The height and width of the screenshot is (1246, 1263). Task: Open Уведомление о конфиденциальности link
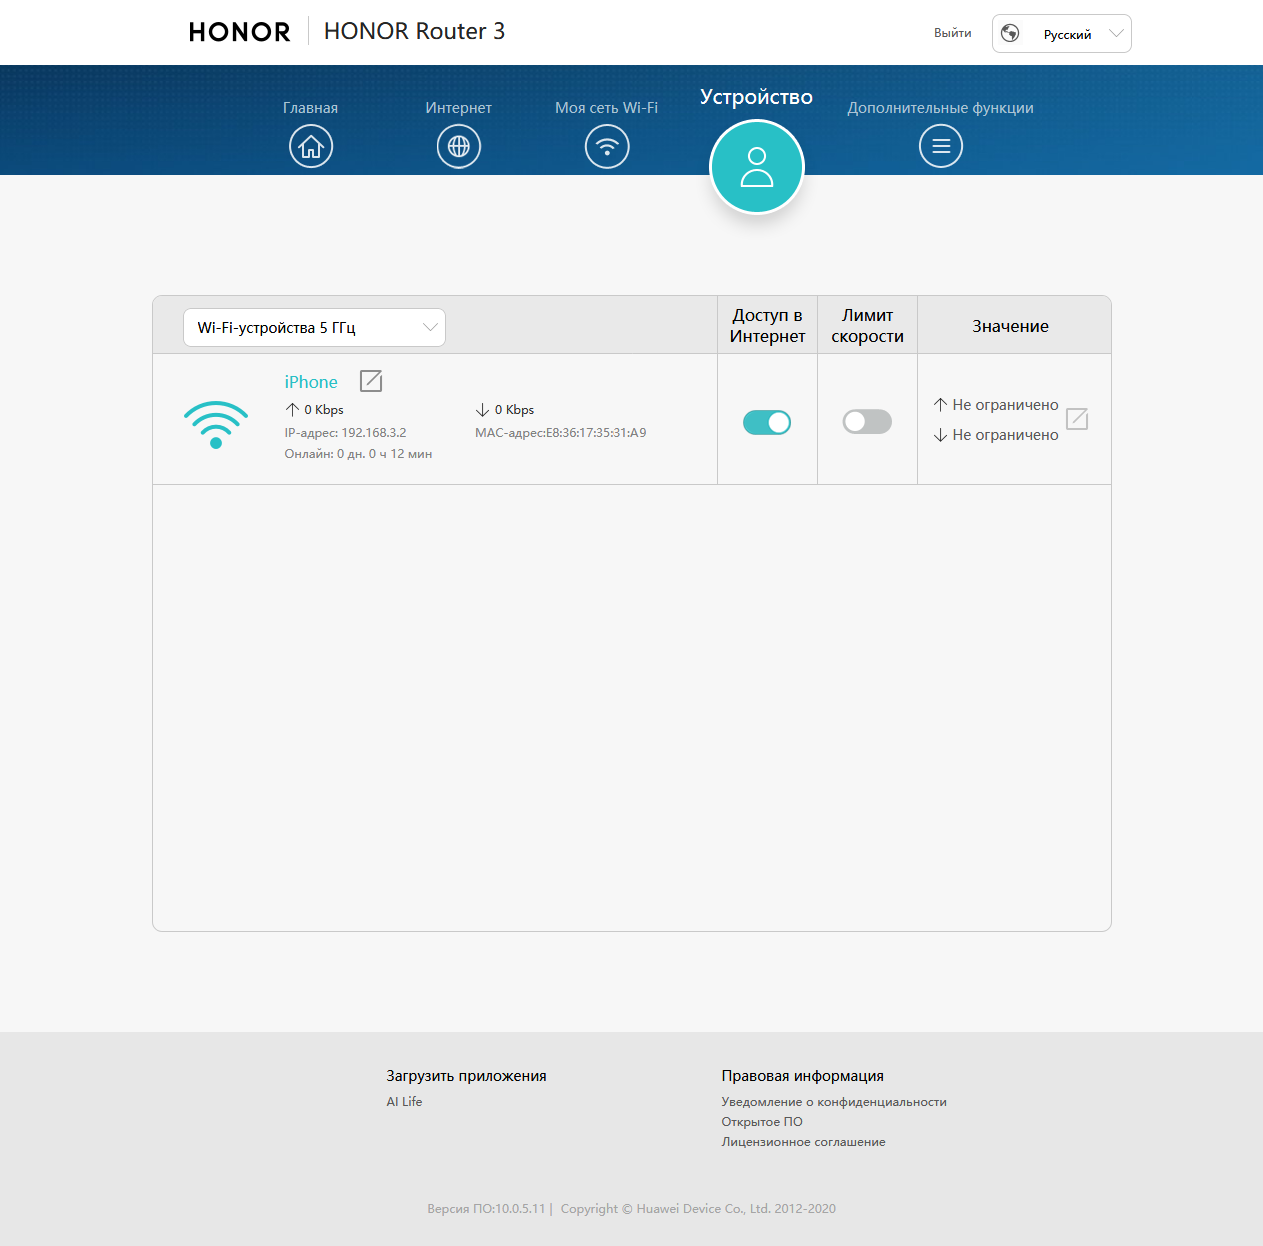834,1102
